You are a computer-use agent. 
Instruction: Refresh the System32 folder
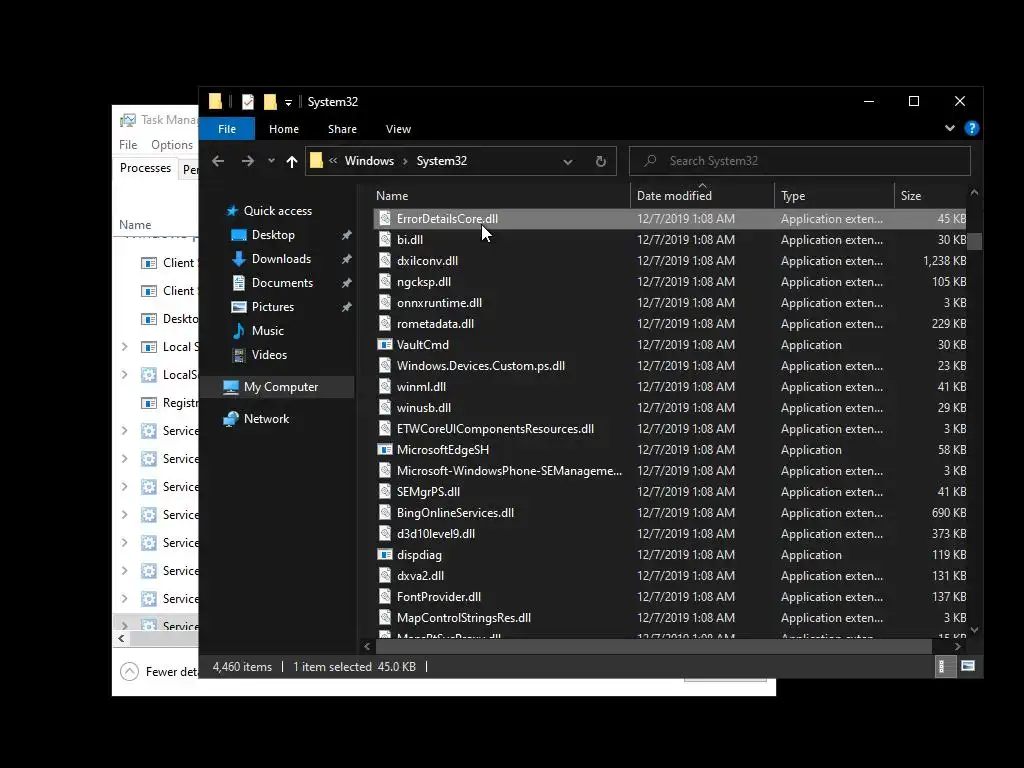601,161
